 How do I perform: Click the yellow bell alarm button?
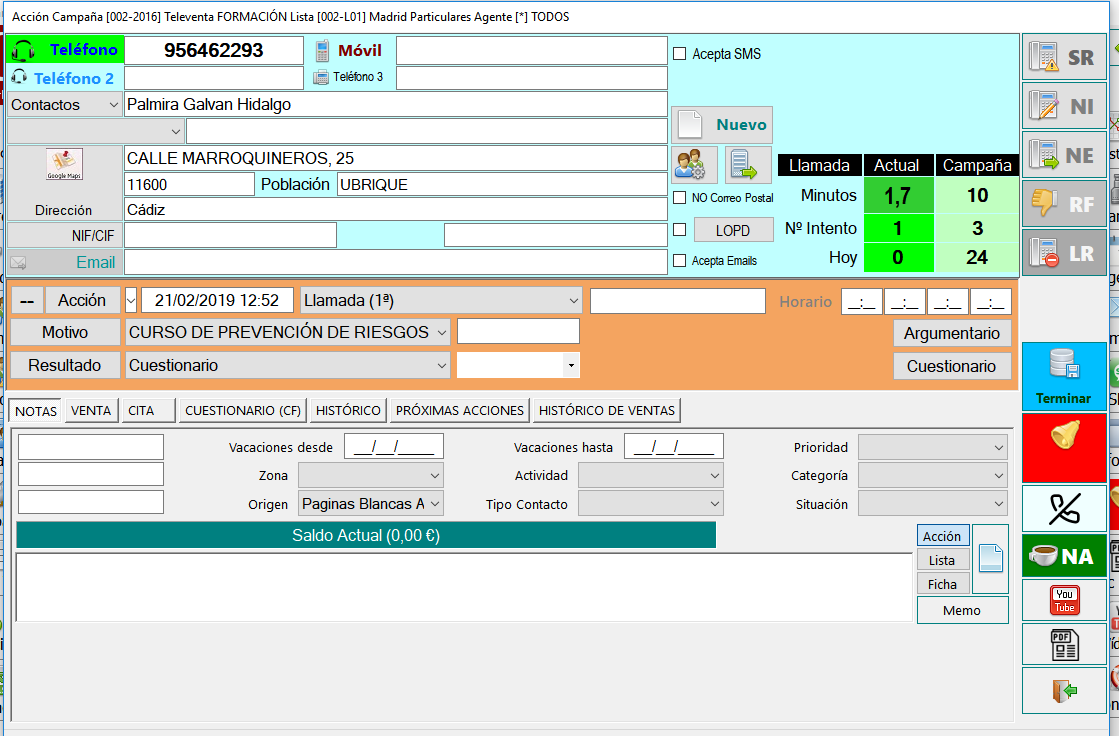coord(1063,448)
